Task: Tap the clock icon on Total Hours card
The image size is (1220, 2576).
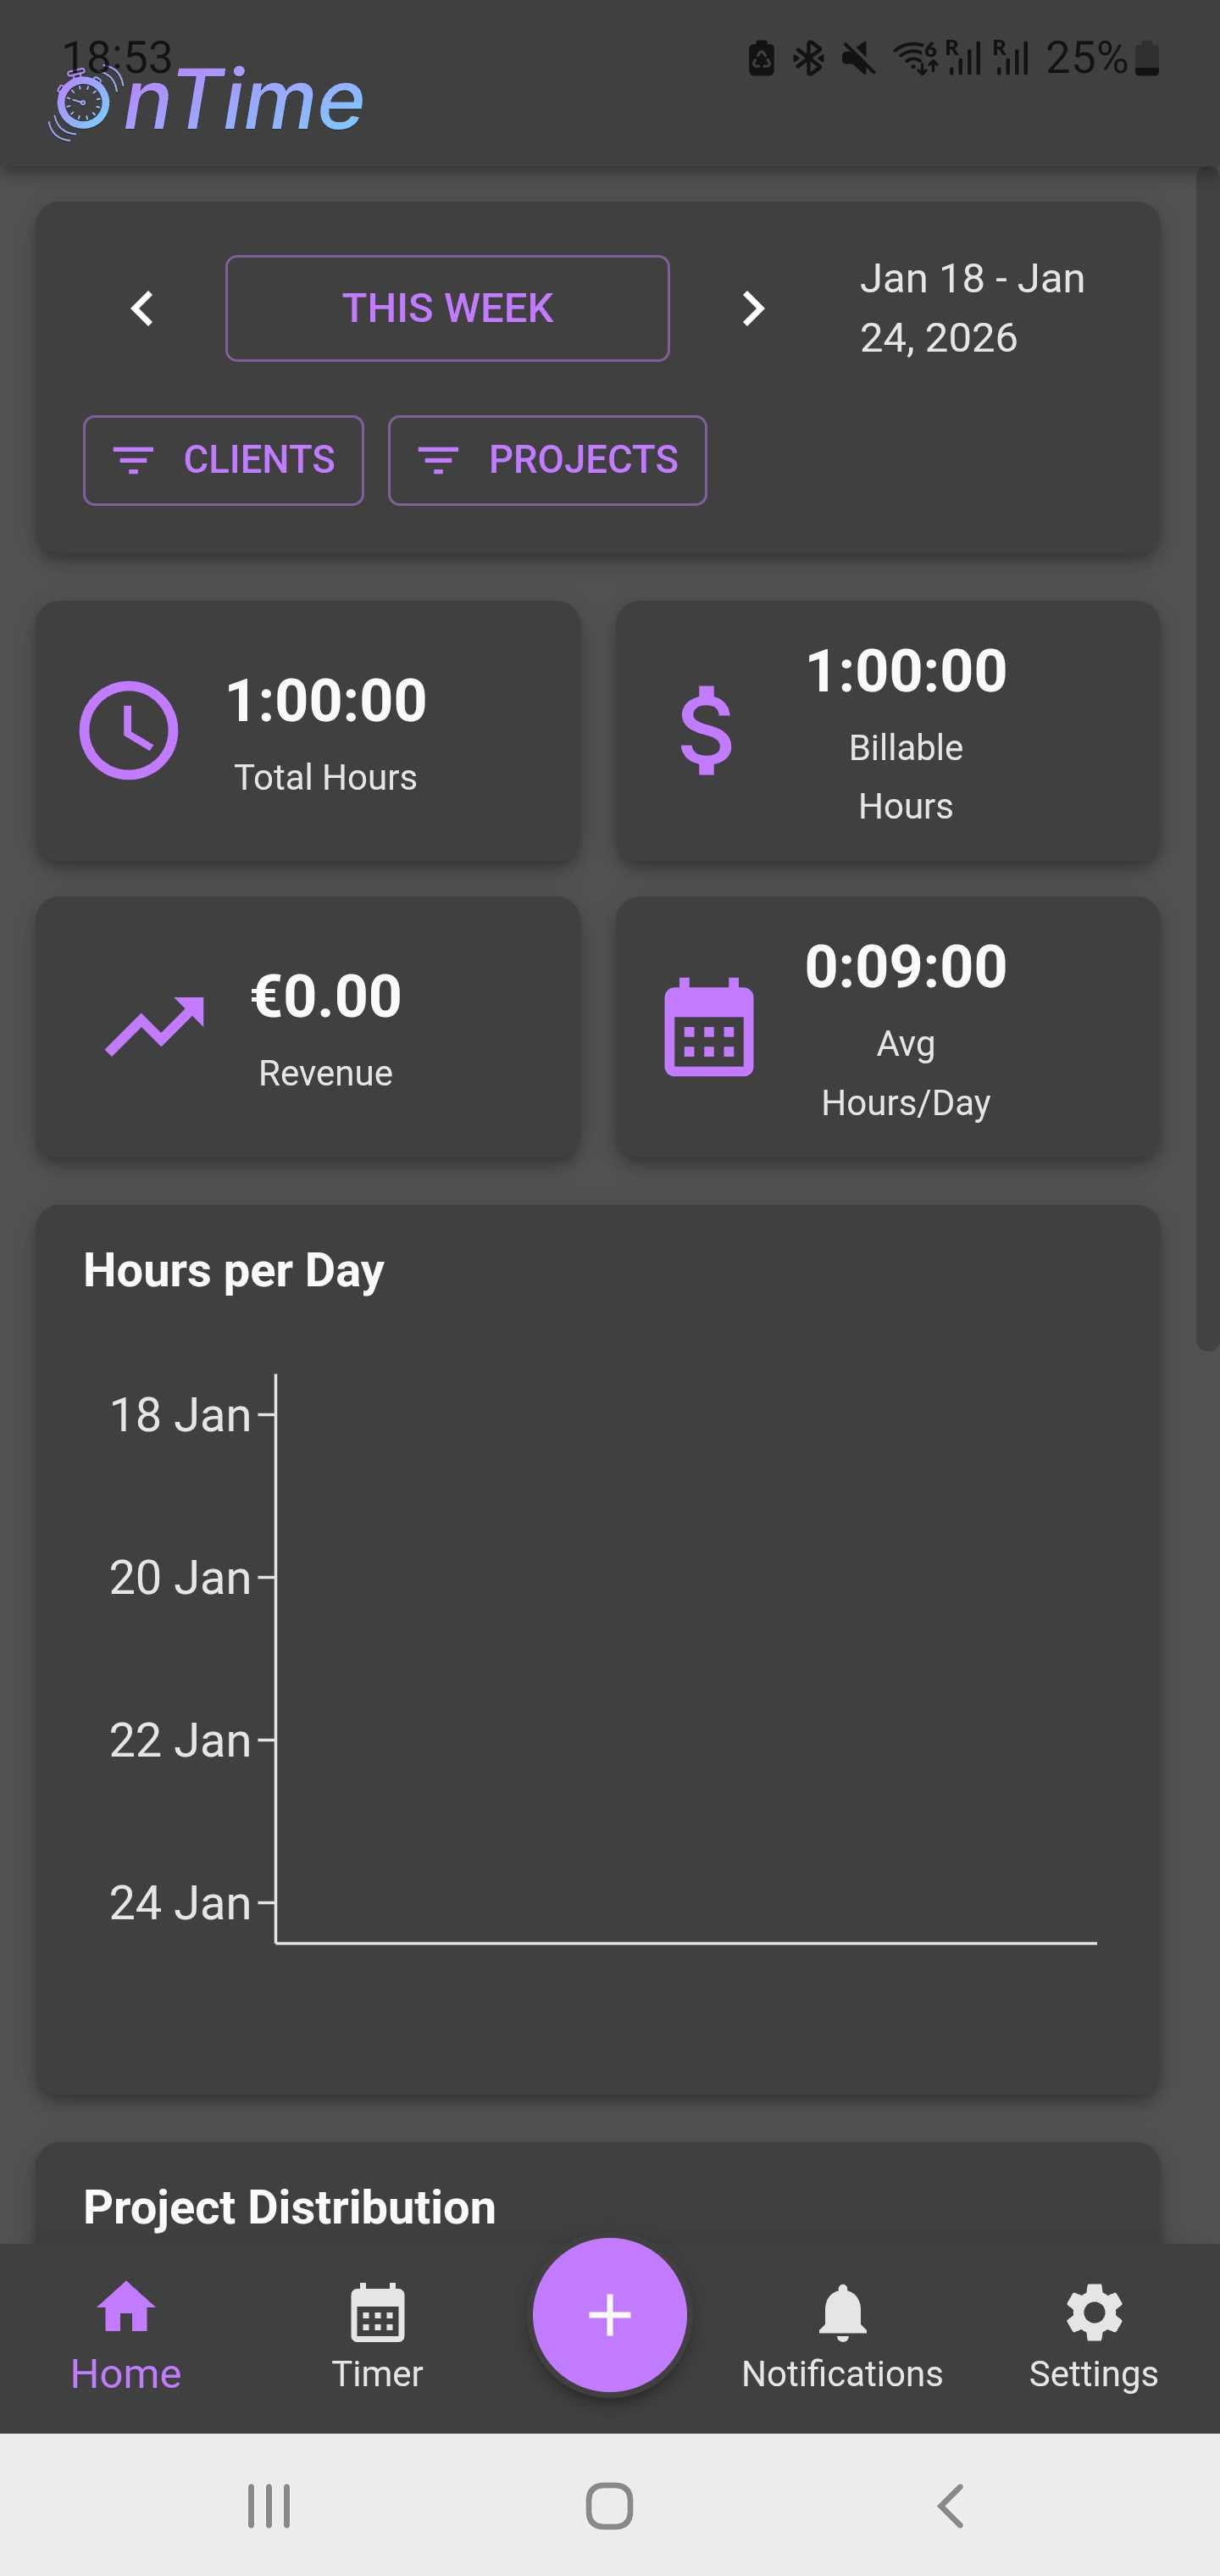Action: pos(129,730)
